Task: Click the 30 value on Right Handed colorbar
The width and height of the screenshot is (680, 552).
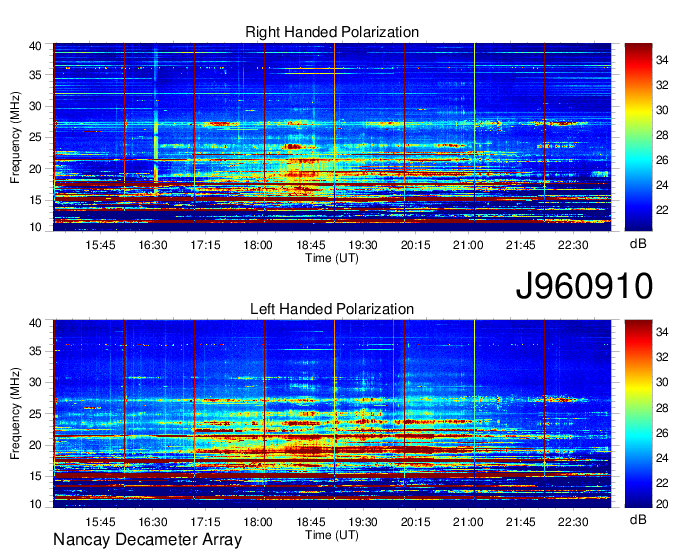Action: tap(662, 110)
